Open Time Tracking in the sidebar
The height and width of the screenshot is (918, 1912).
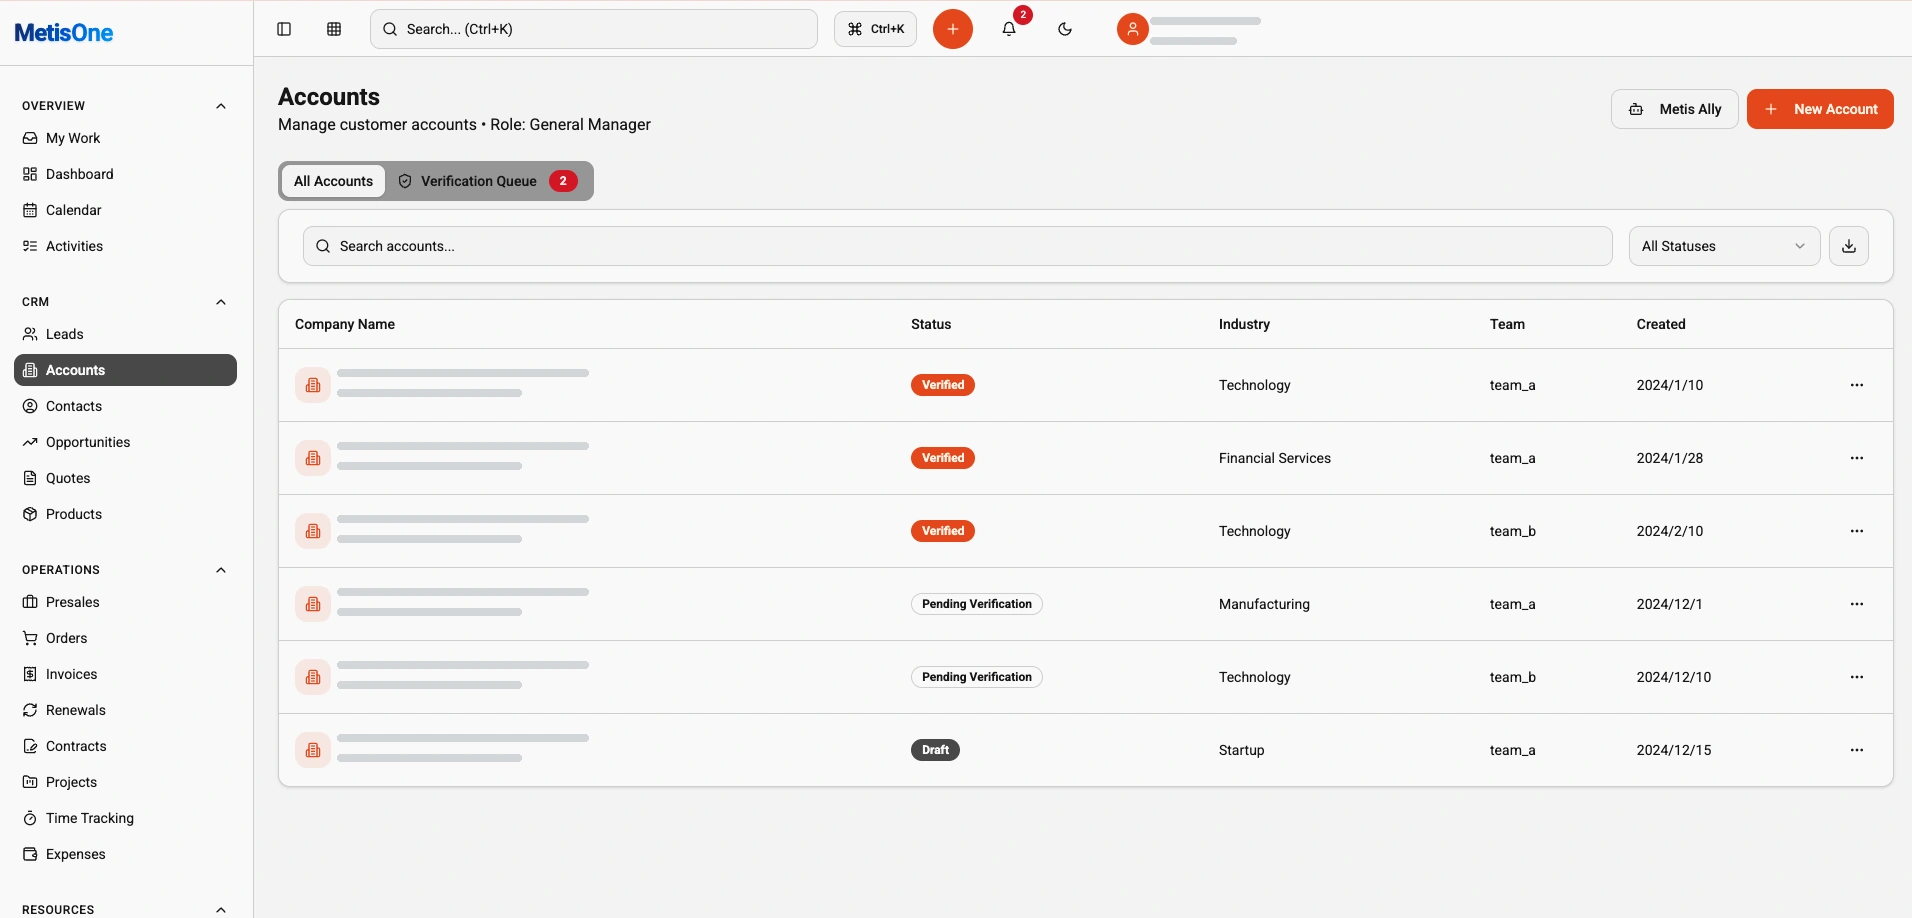point(125,818)
